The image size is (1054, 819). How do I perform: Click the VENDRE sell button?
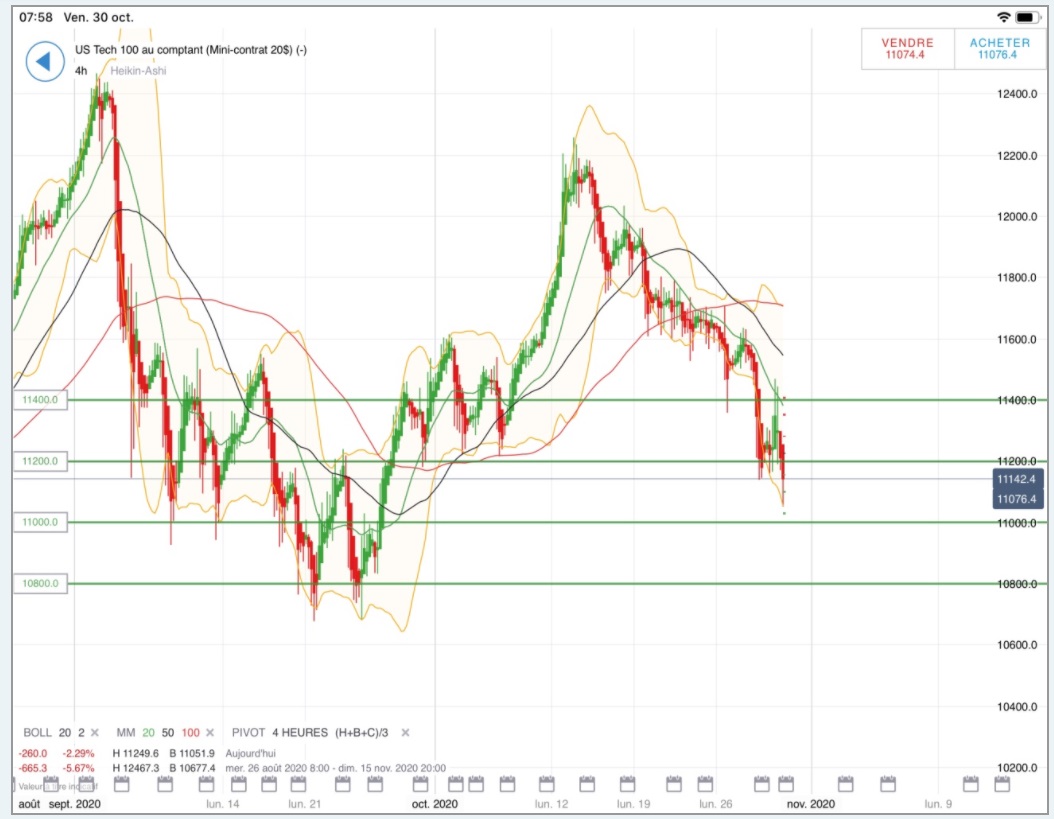click(x=907, y=48)
